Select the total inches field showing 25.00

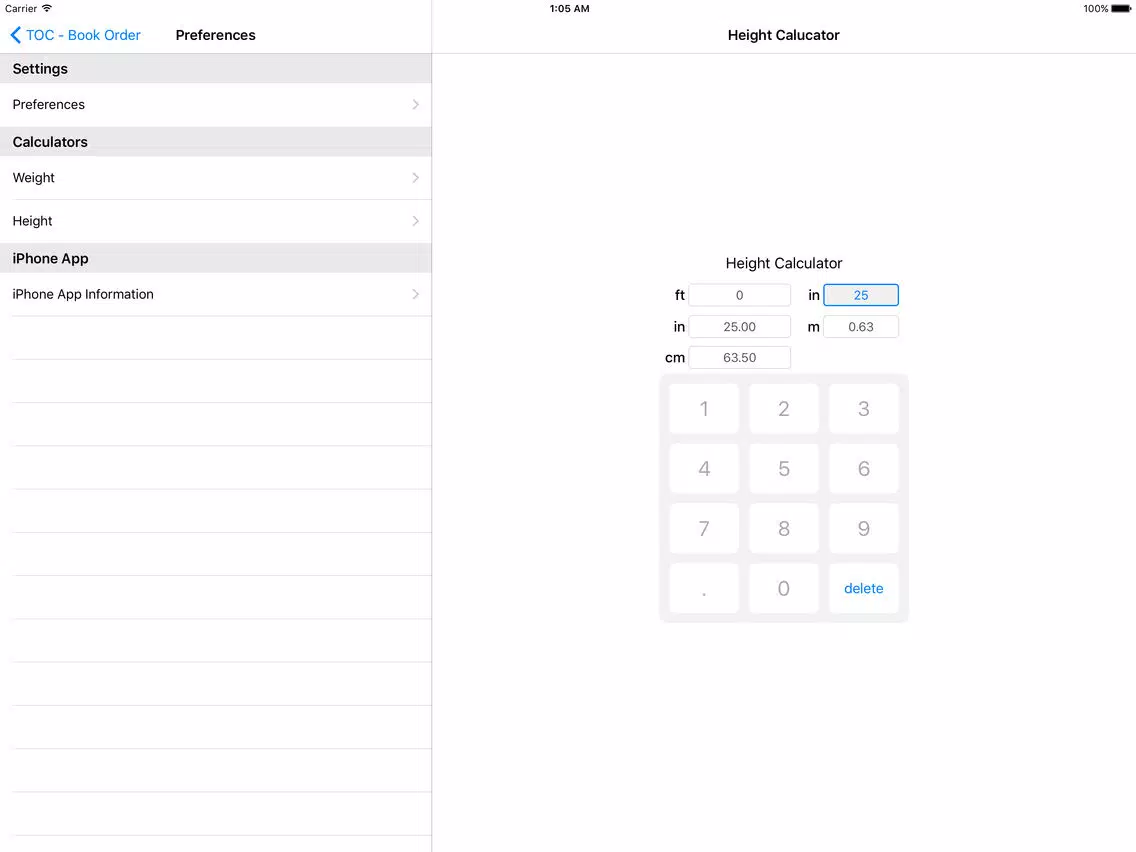739,327
